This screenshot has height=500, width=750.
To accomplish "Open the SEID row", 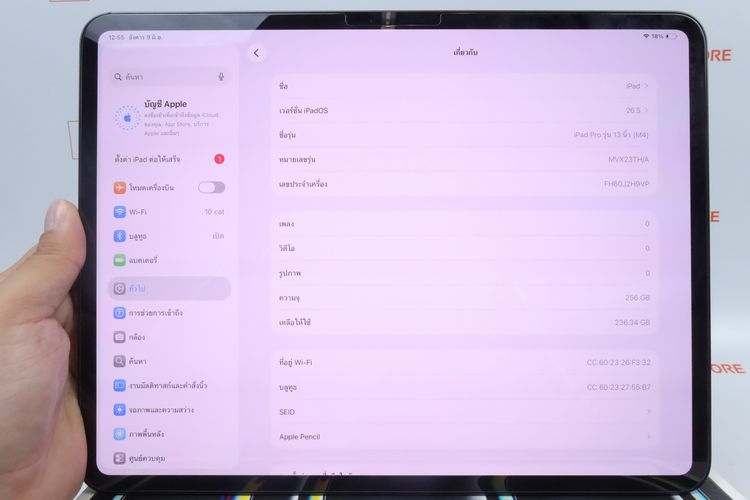I will (x=464, y=412).
